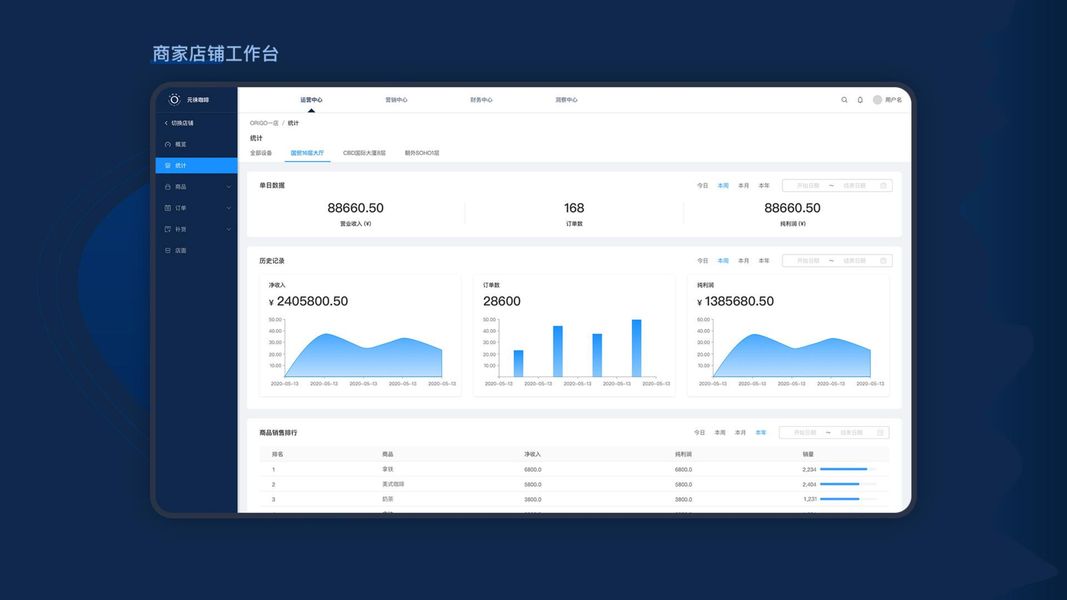
Task: Select the highlighted blue device tab
Action: point(308,153)
